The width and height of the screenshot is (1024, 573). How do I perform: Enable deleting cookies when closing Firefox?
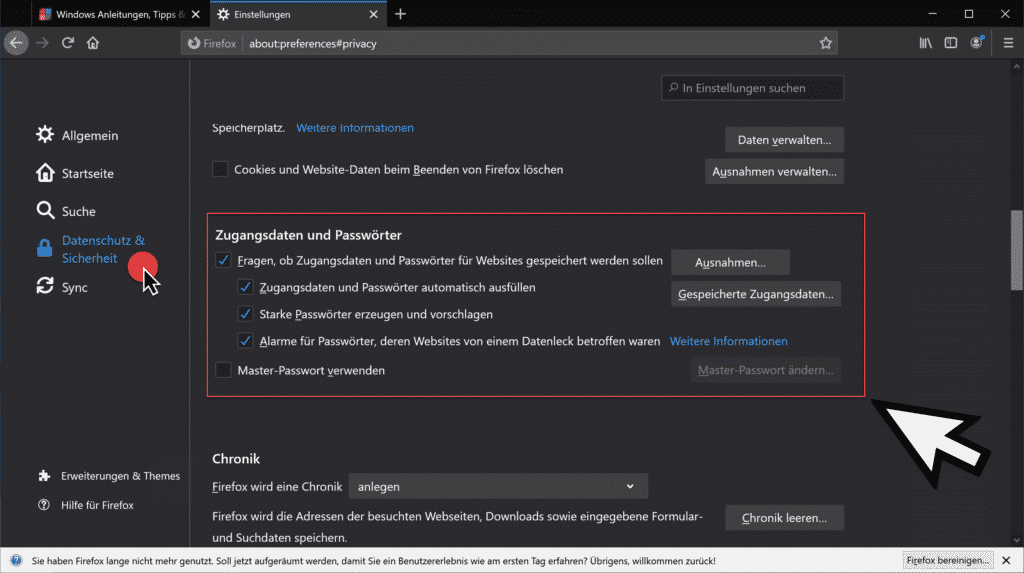(220, 169)
